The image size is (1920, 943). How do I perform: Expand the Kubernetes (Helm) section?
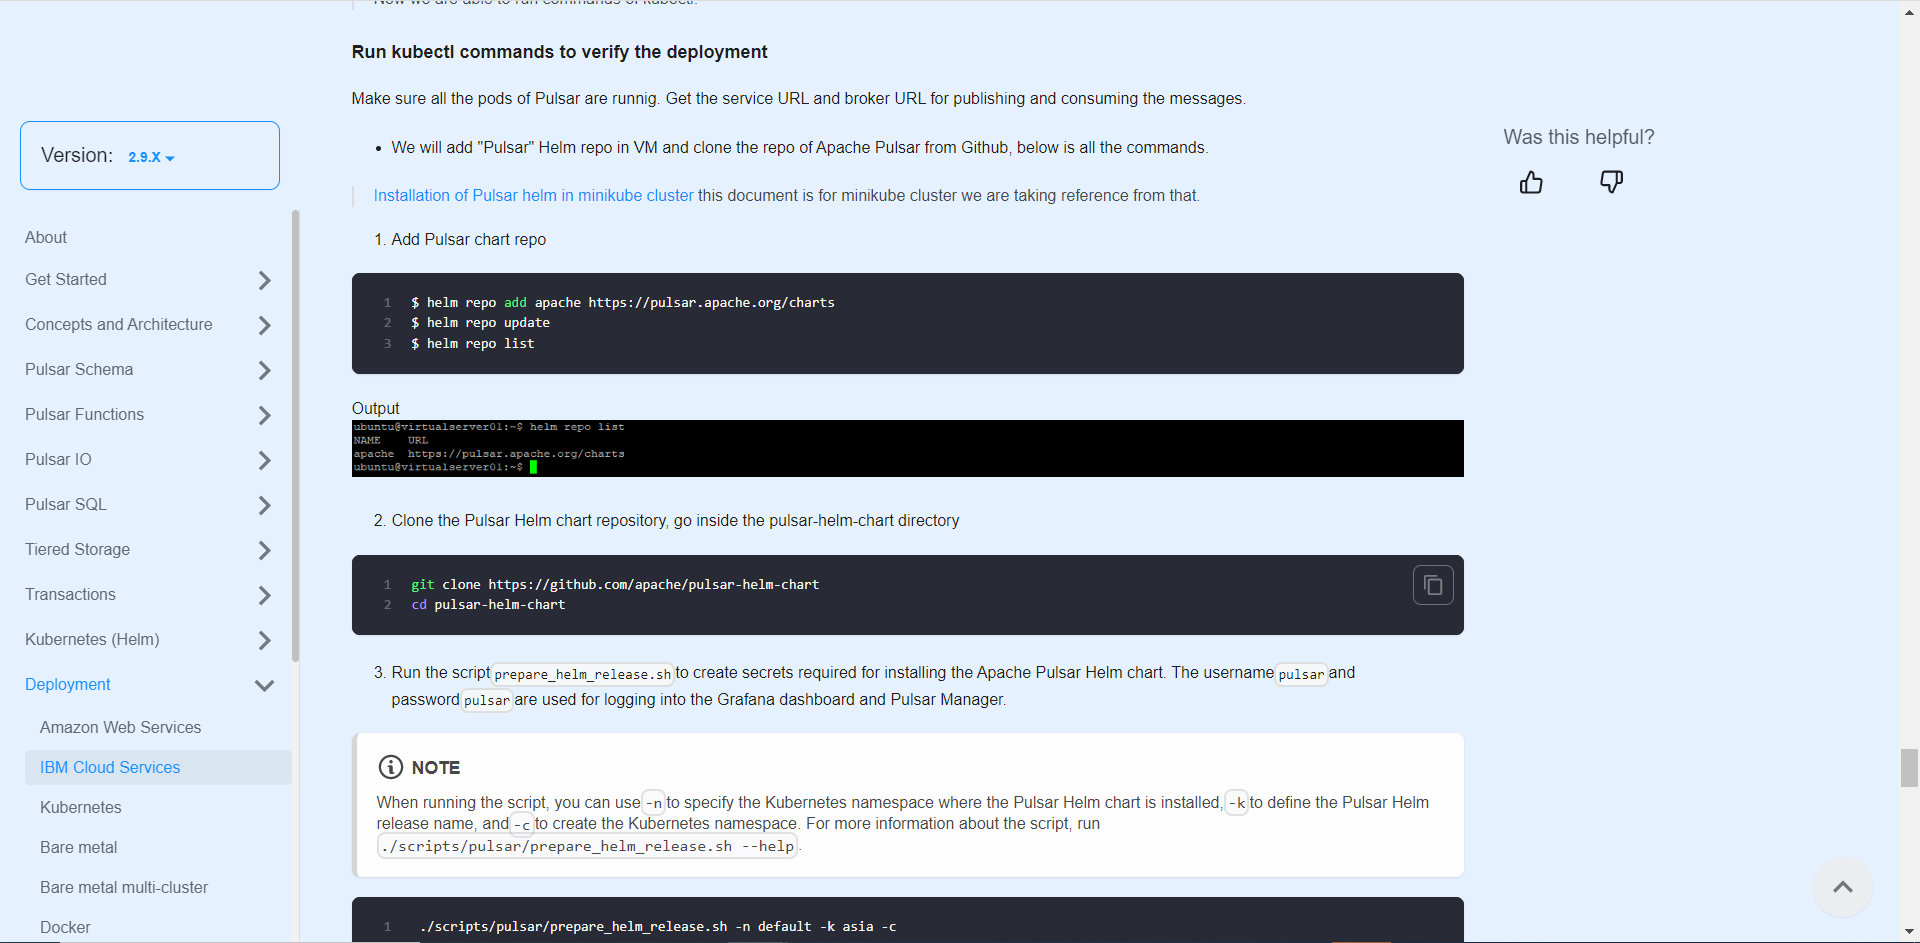[264, 640]
